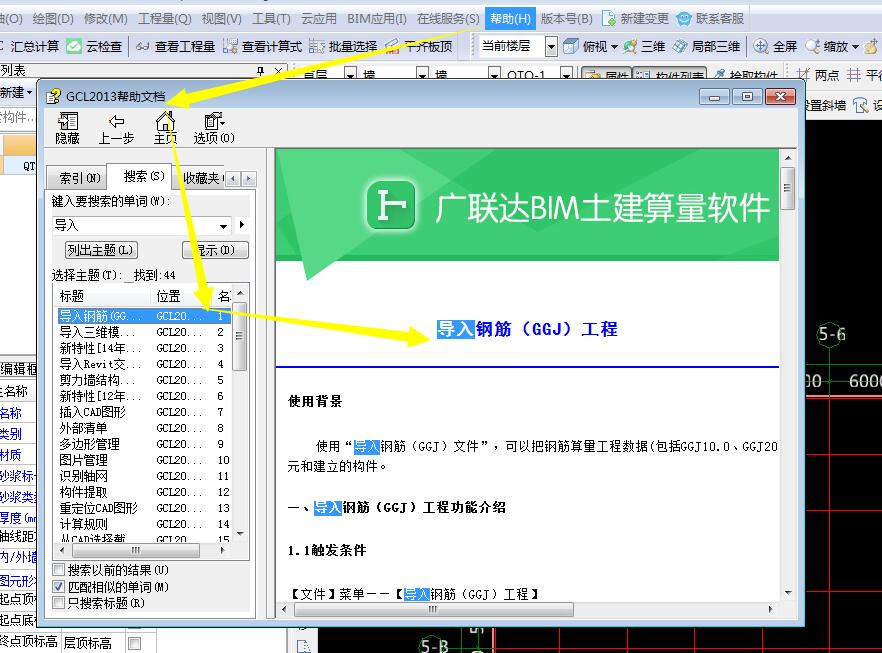Expand the QTQ-1 component dropdown
This screenshot has width=882, height=653.
[x=566, y=74]
